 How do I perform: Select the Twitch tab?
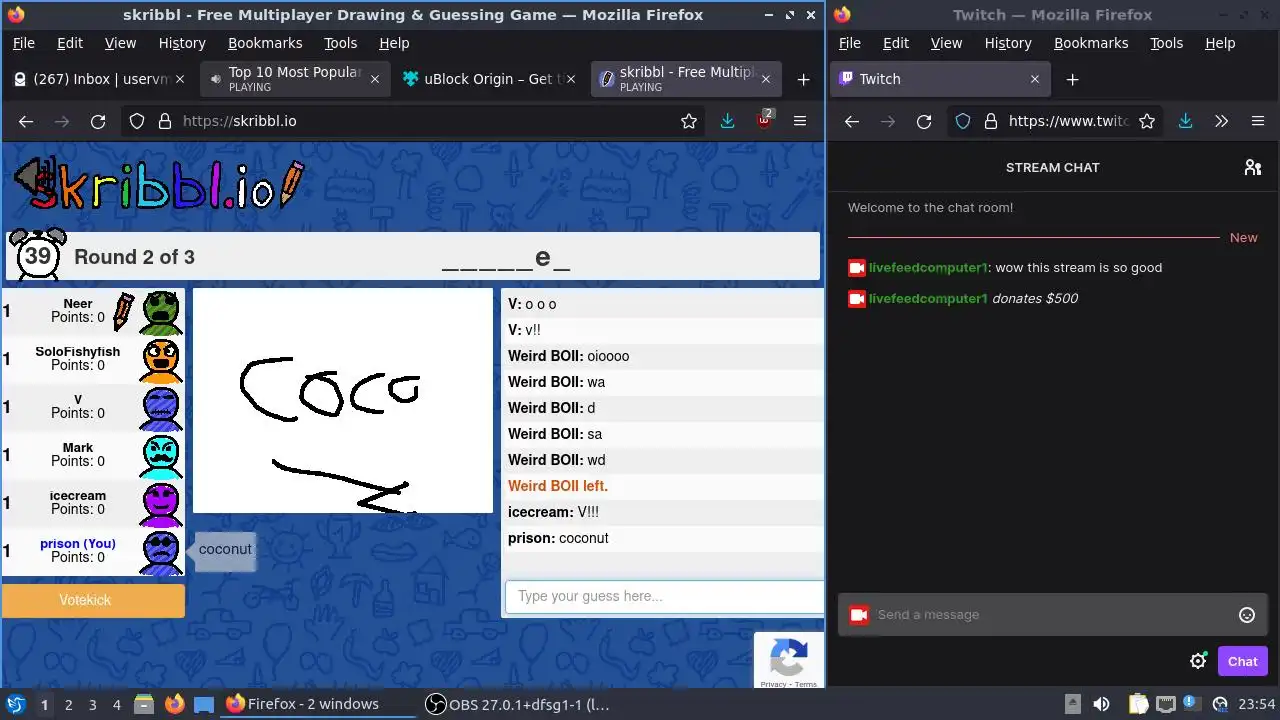(x=940, y=79)
